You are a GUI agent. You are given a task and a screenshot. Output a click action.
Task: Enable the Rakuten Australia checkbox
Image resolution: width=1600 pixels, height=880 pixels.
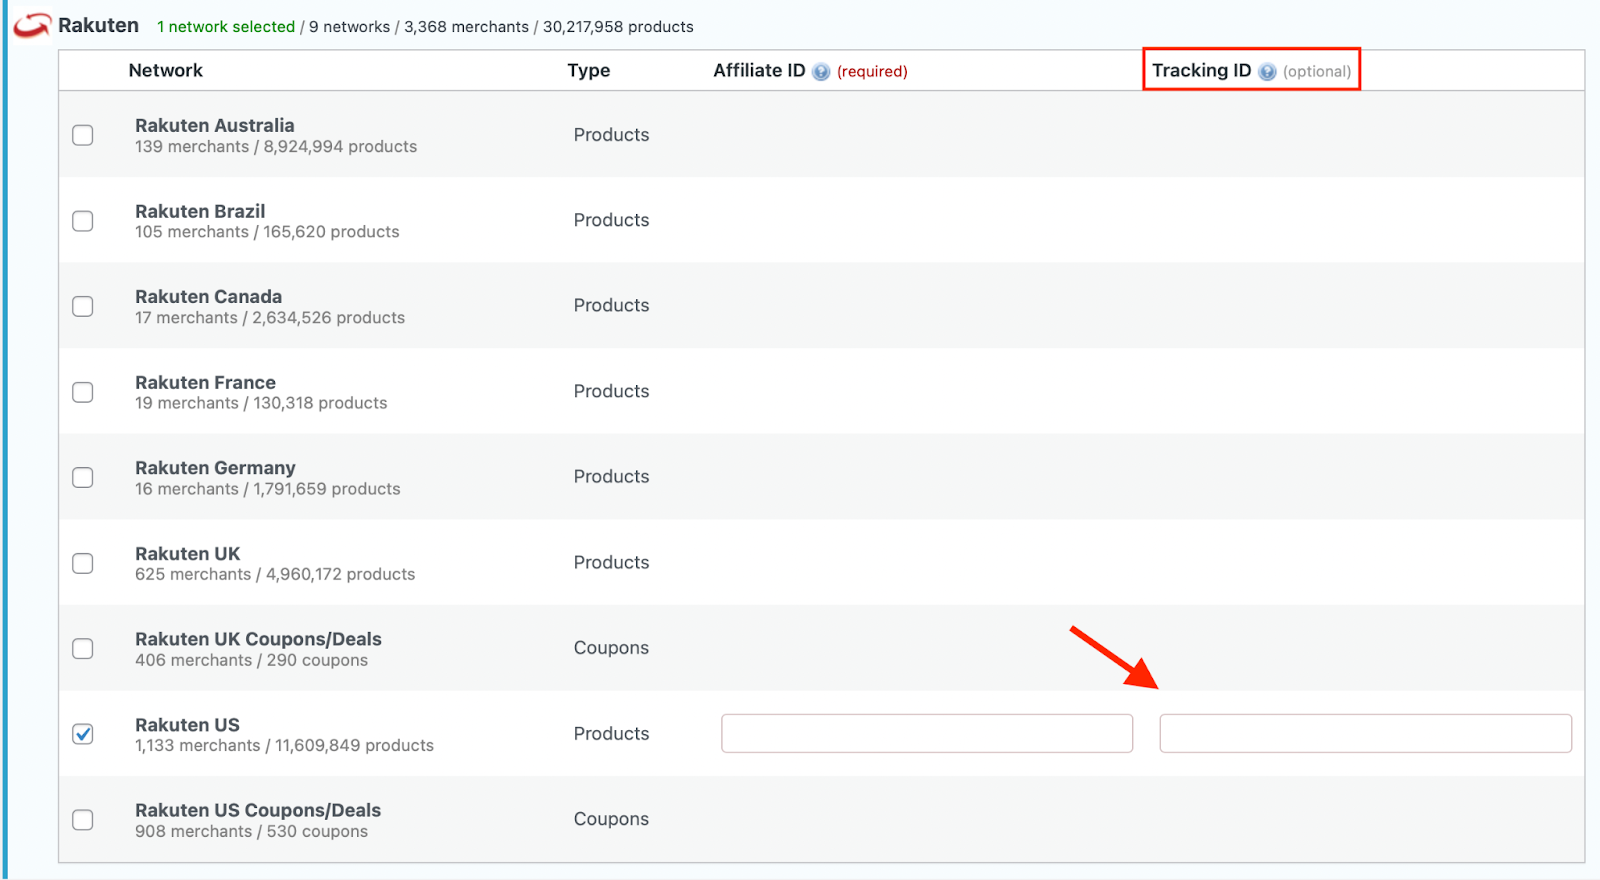pos(83,135)
